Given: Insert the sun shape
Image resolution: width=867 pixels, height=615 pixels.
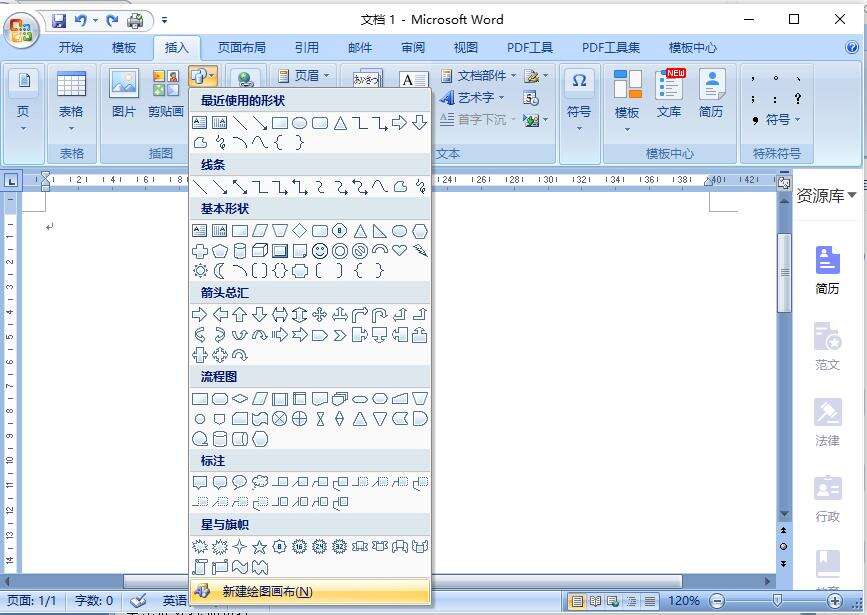Looking at the screenshot, I should 200,271.
